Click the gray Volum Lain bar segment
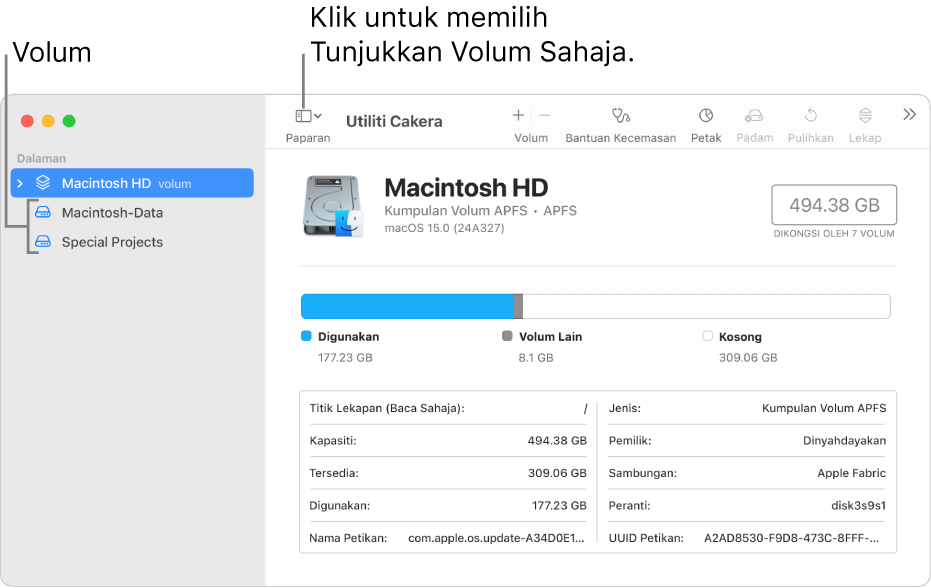The image size is (931, 588). [x=518, y=306]
